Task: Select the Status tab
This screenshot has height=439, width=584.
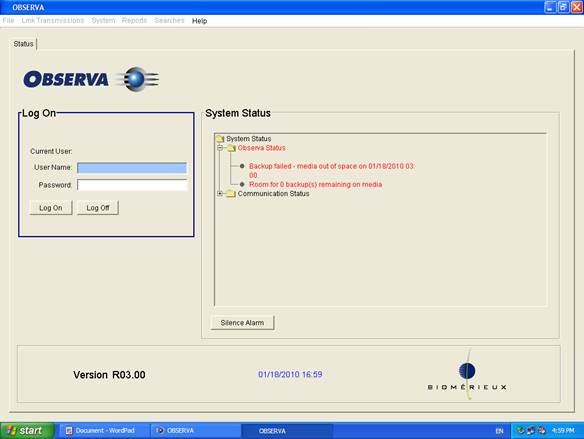Action: pos(23,44)
